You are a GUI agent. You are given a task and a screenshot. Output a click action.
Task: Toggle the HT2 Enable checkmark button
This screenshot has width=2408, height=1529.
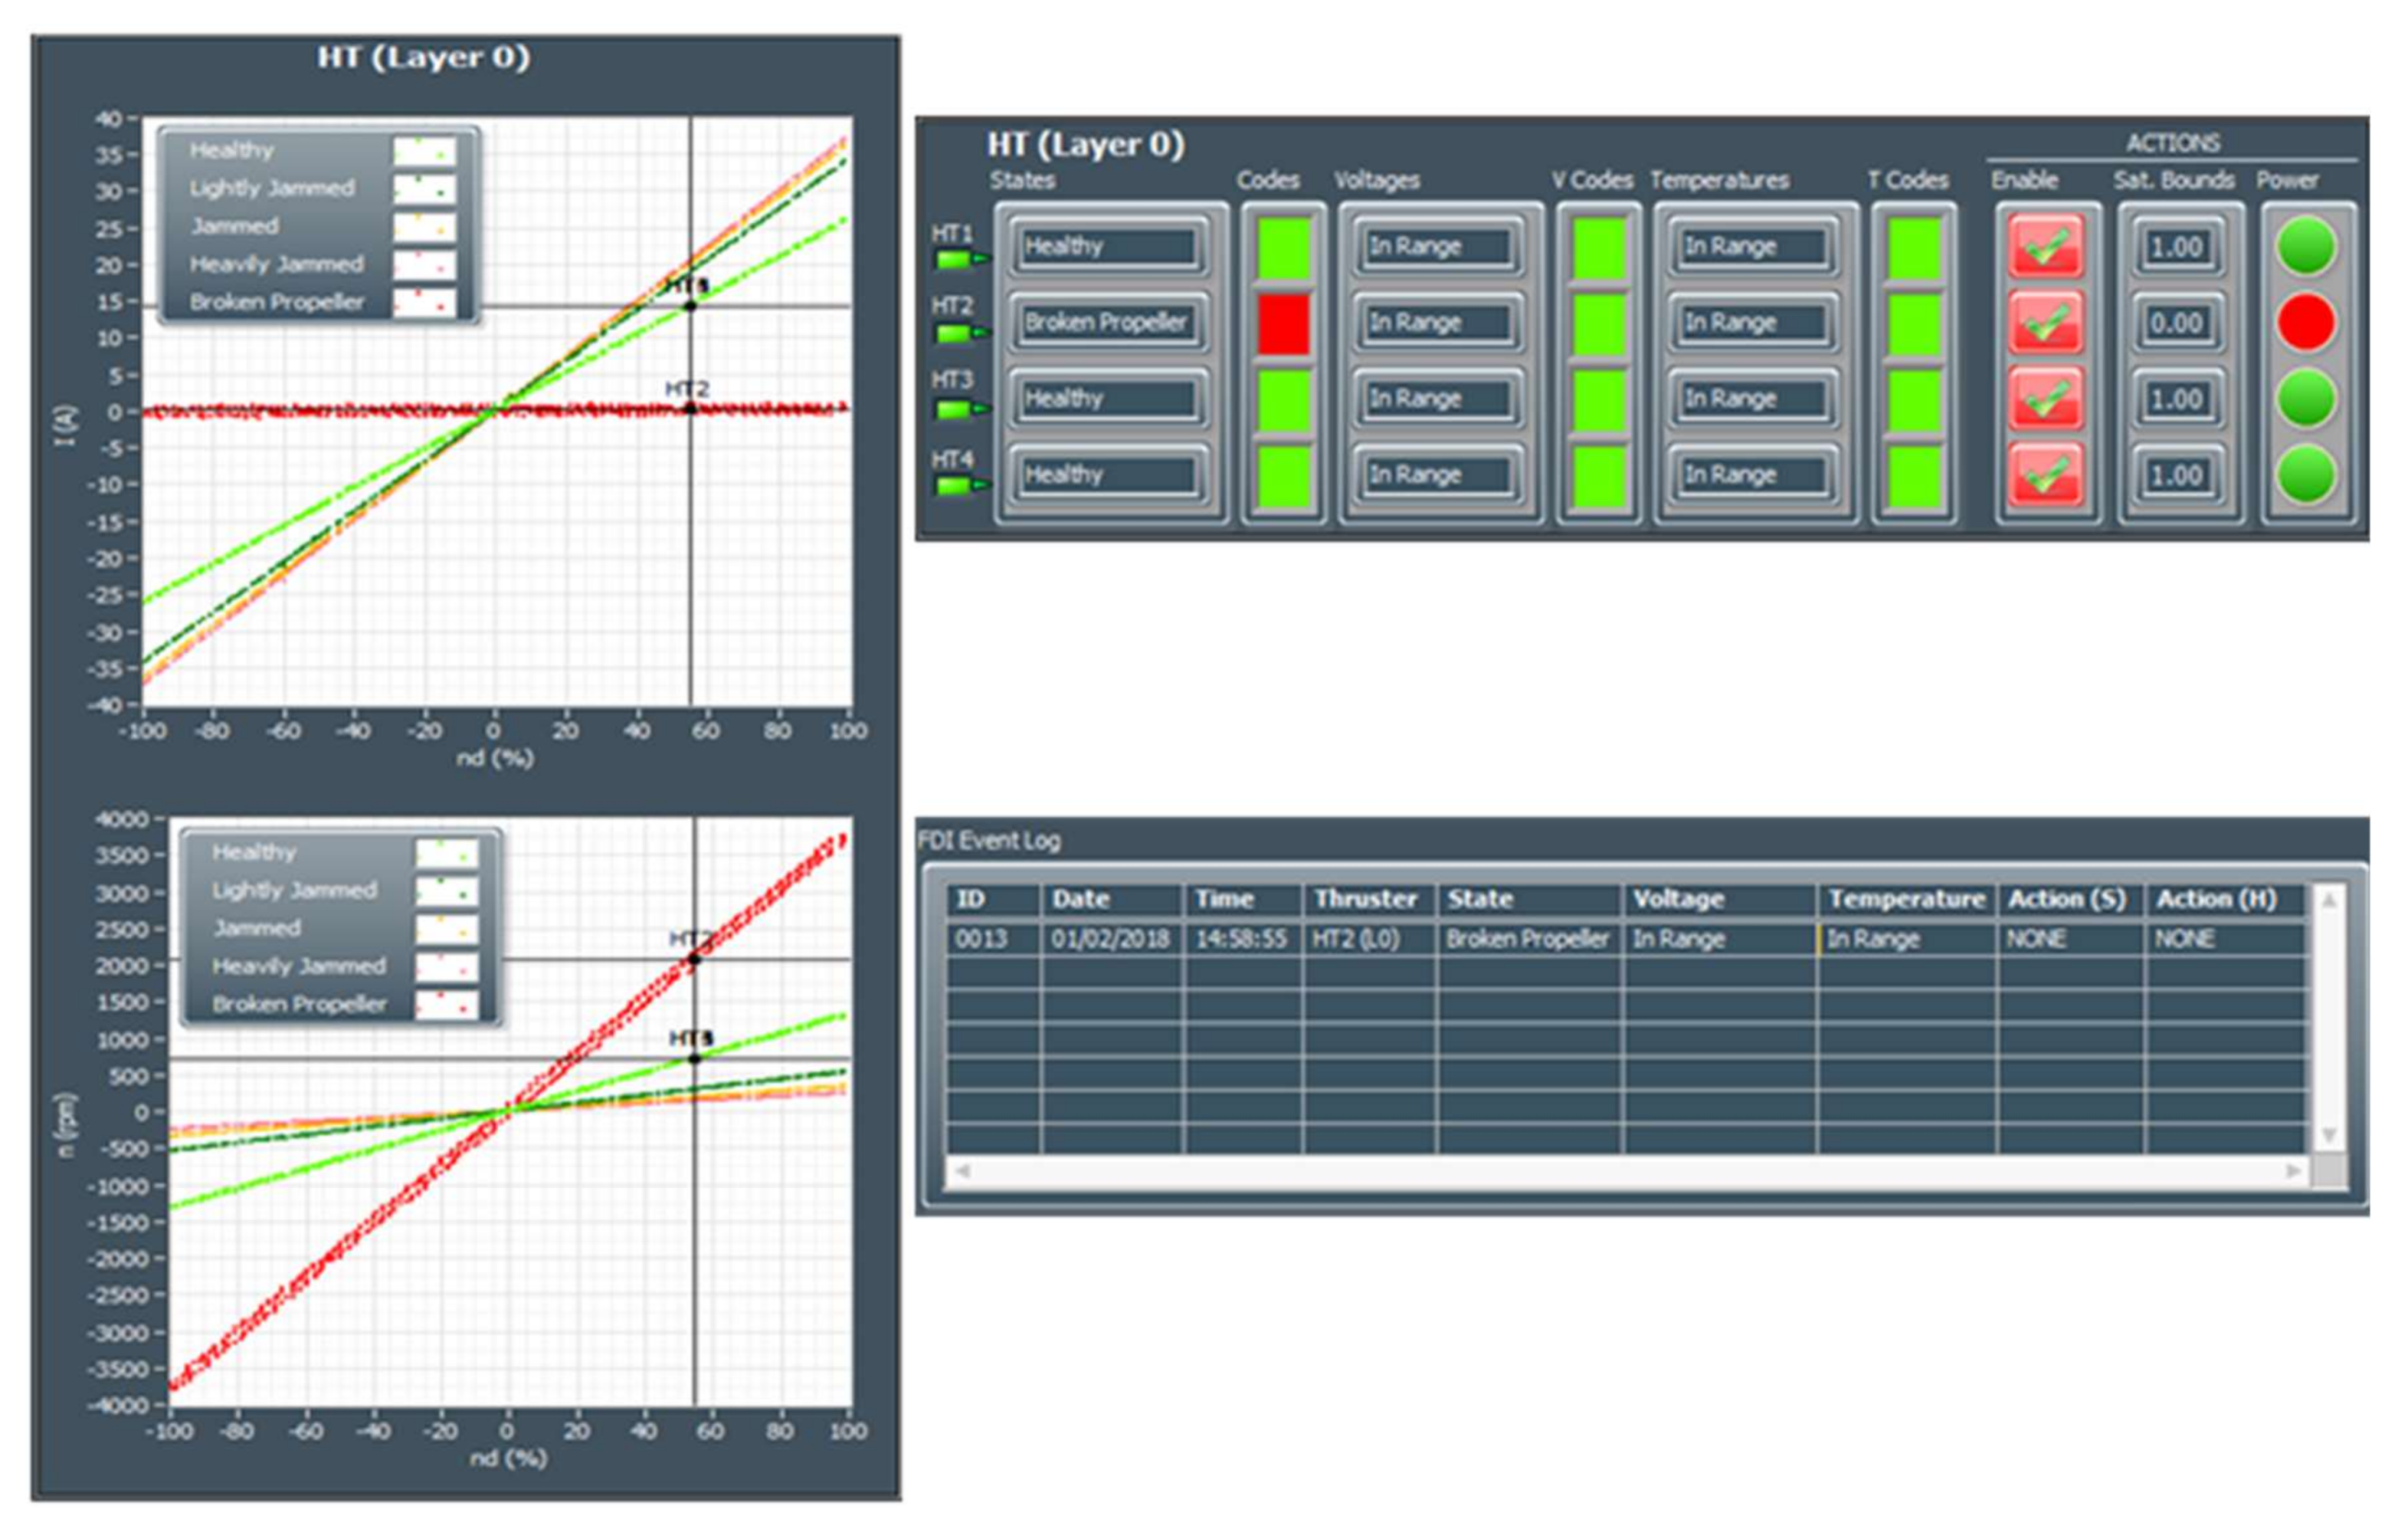click(x=2045, y=322)
